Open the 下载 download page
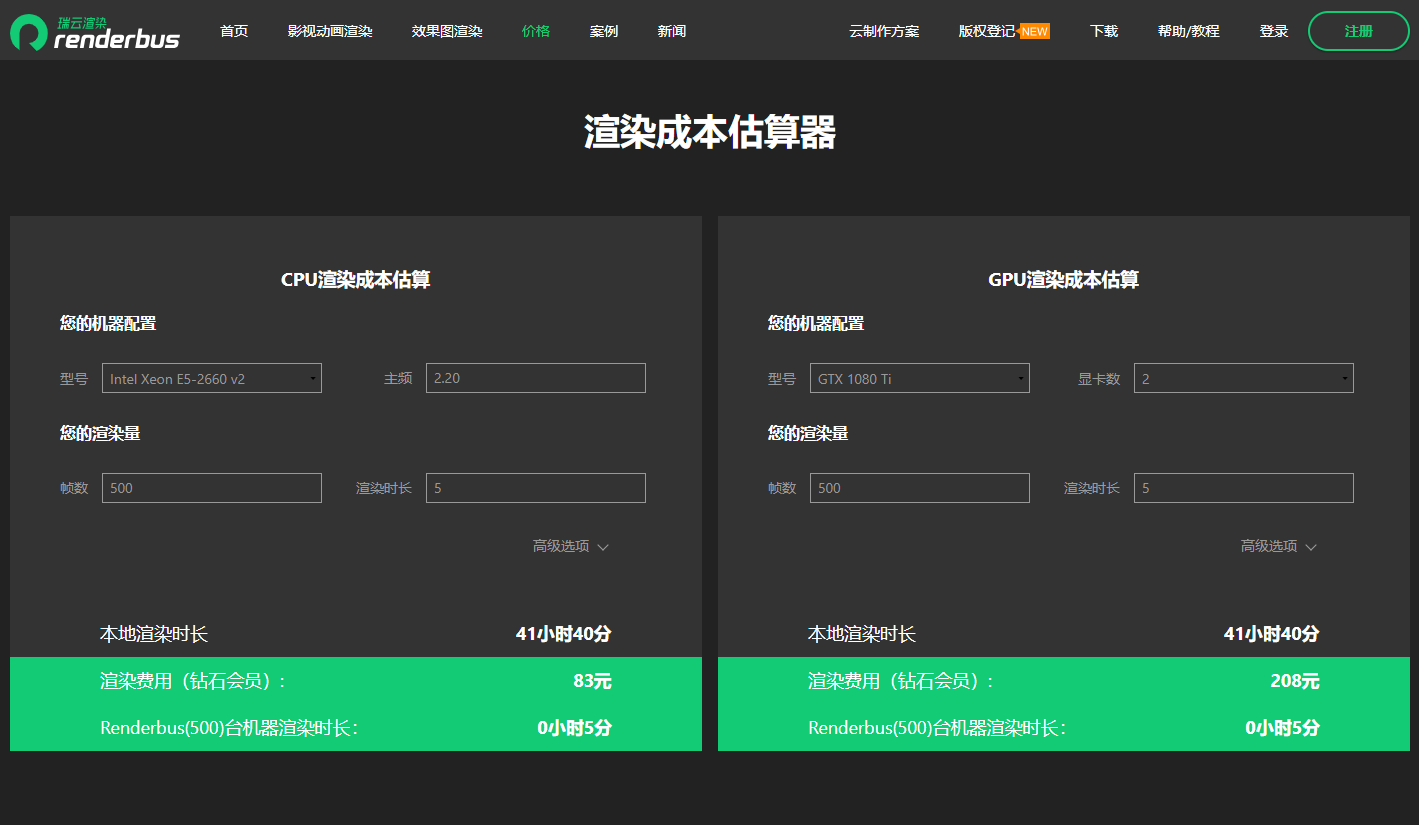1419x825 pixels. pyautogui.click(x=1104, y=31)
